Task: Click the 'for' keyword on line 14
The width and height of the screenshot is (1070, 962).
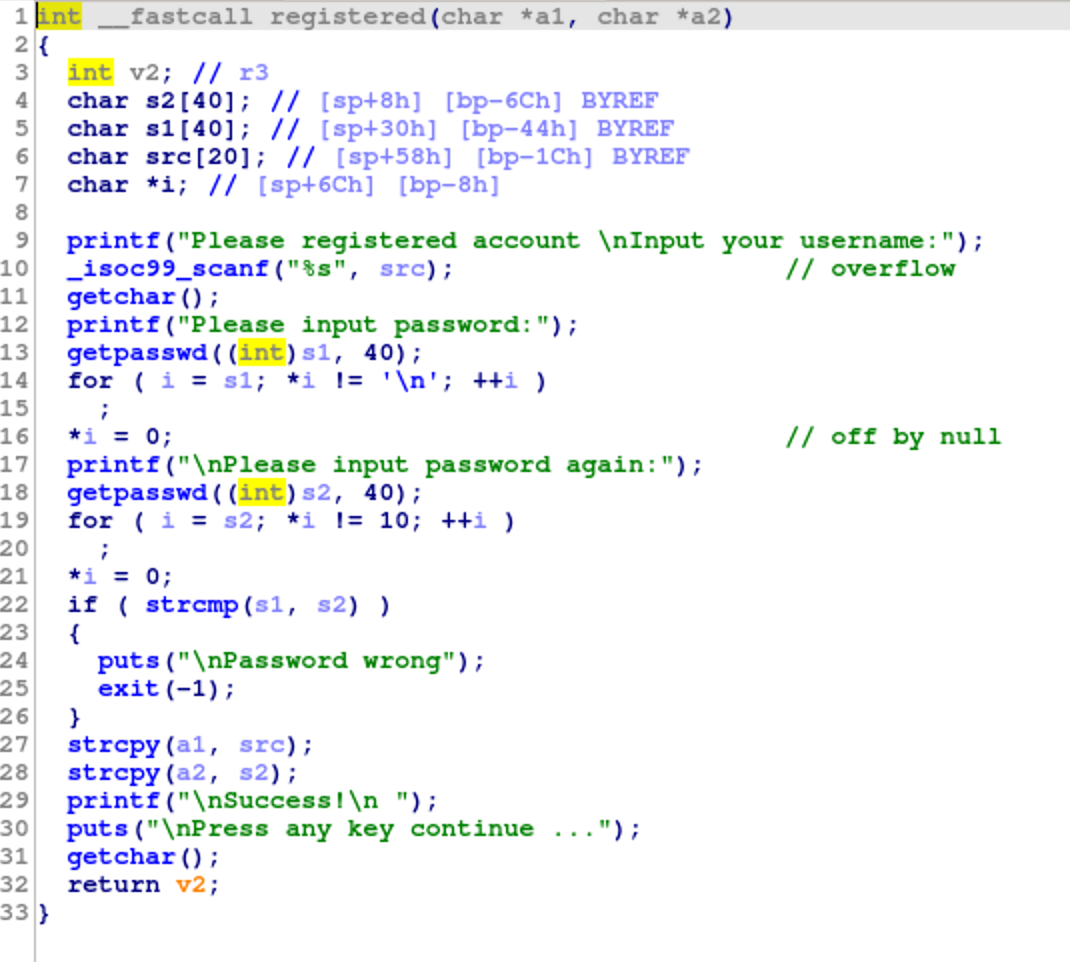Action: point(90,381)
